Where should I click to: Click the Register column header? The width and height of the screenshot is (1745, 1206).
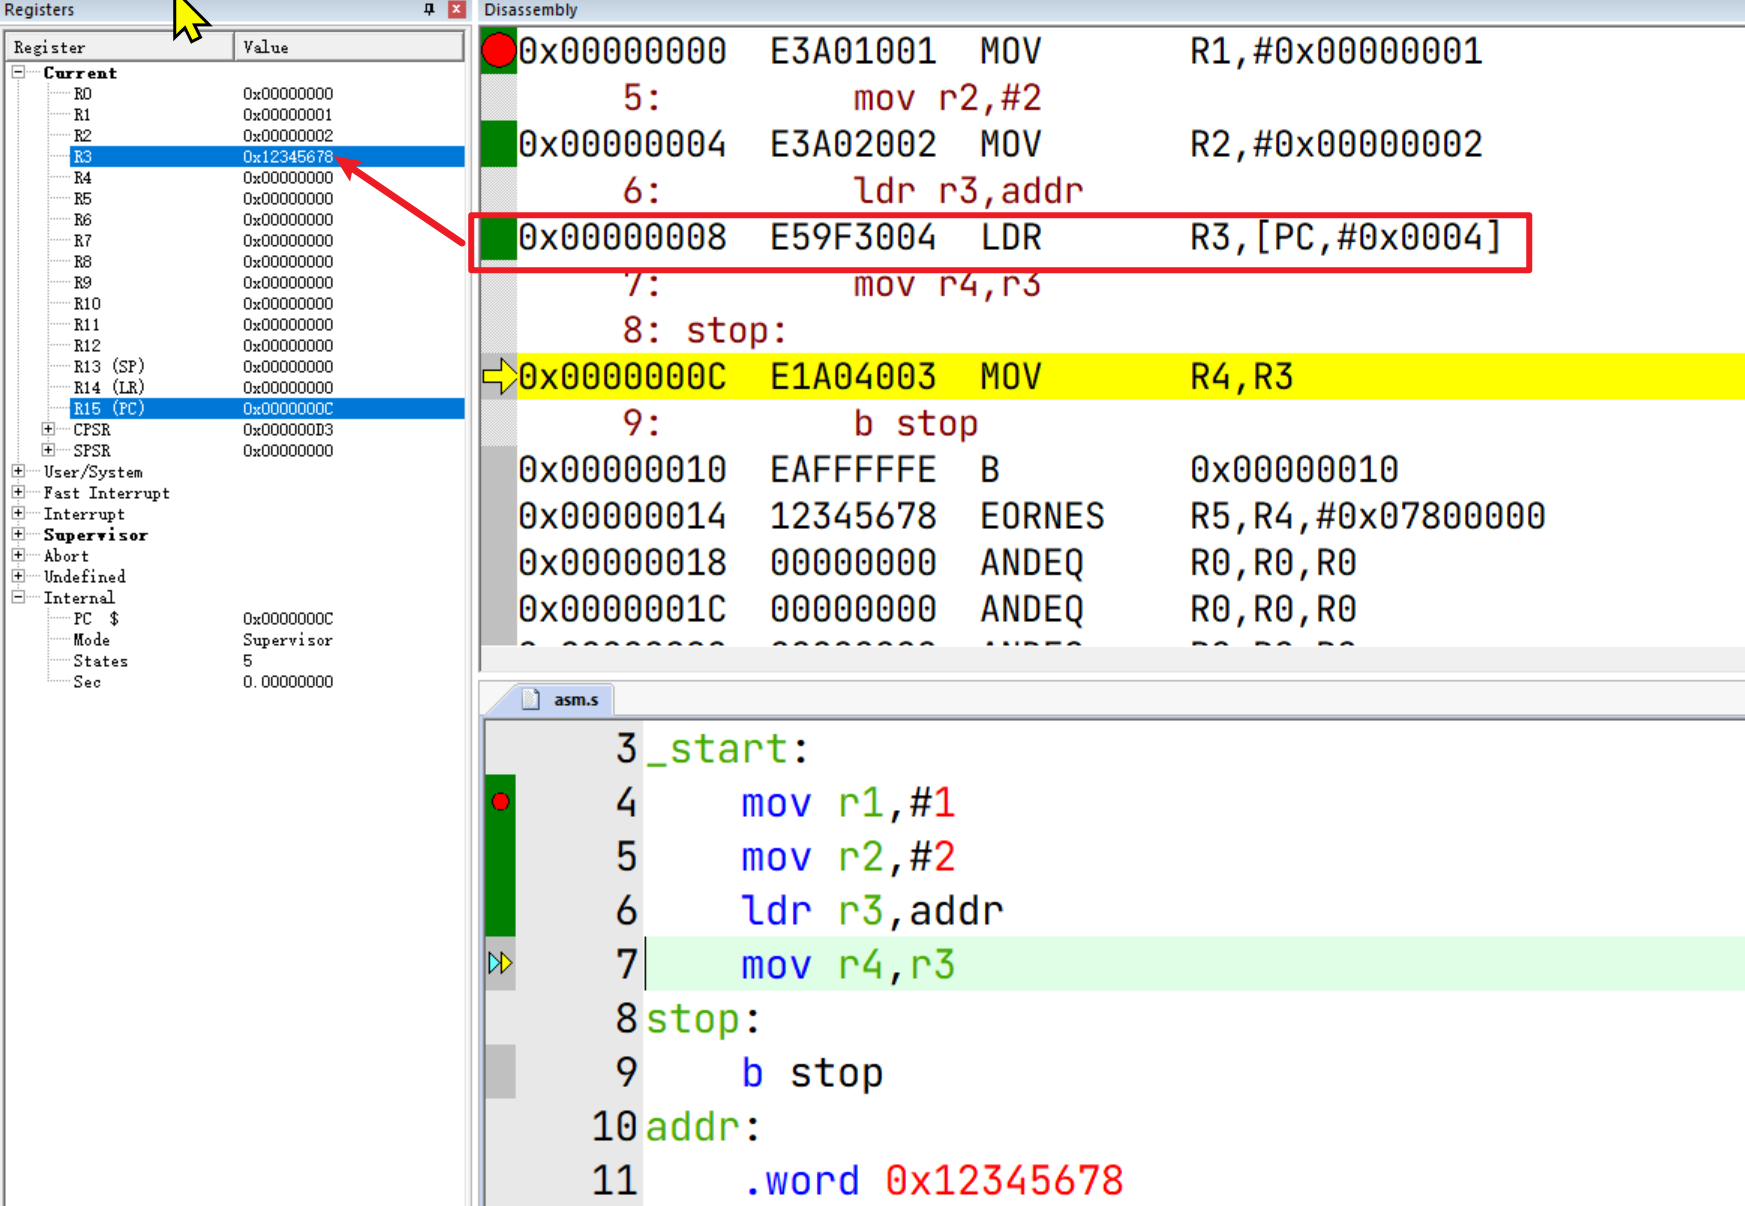[x=120, y=47]
